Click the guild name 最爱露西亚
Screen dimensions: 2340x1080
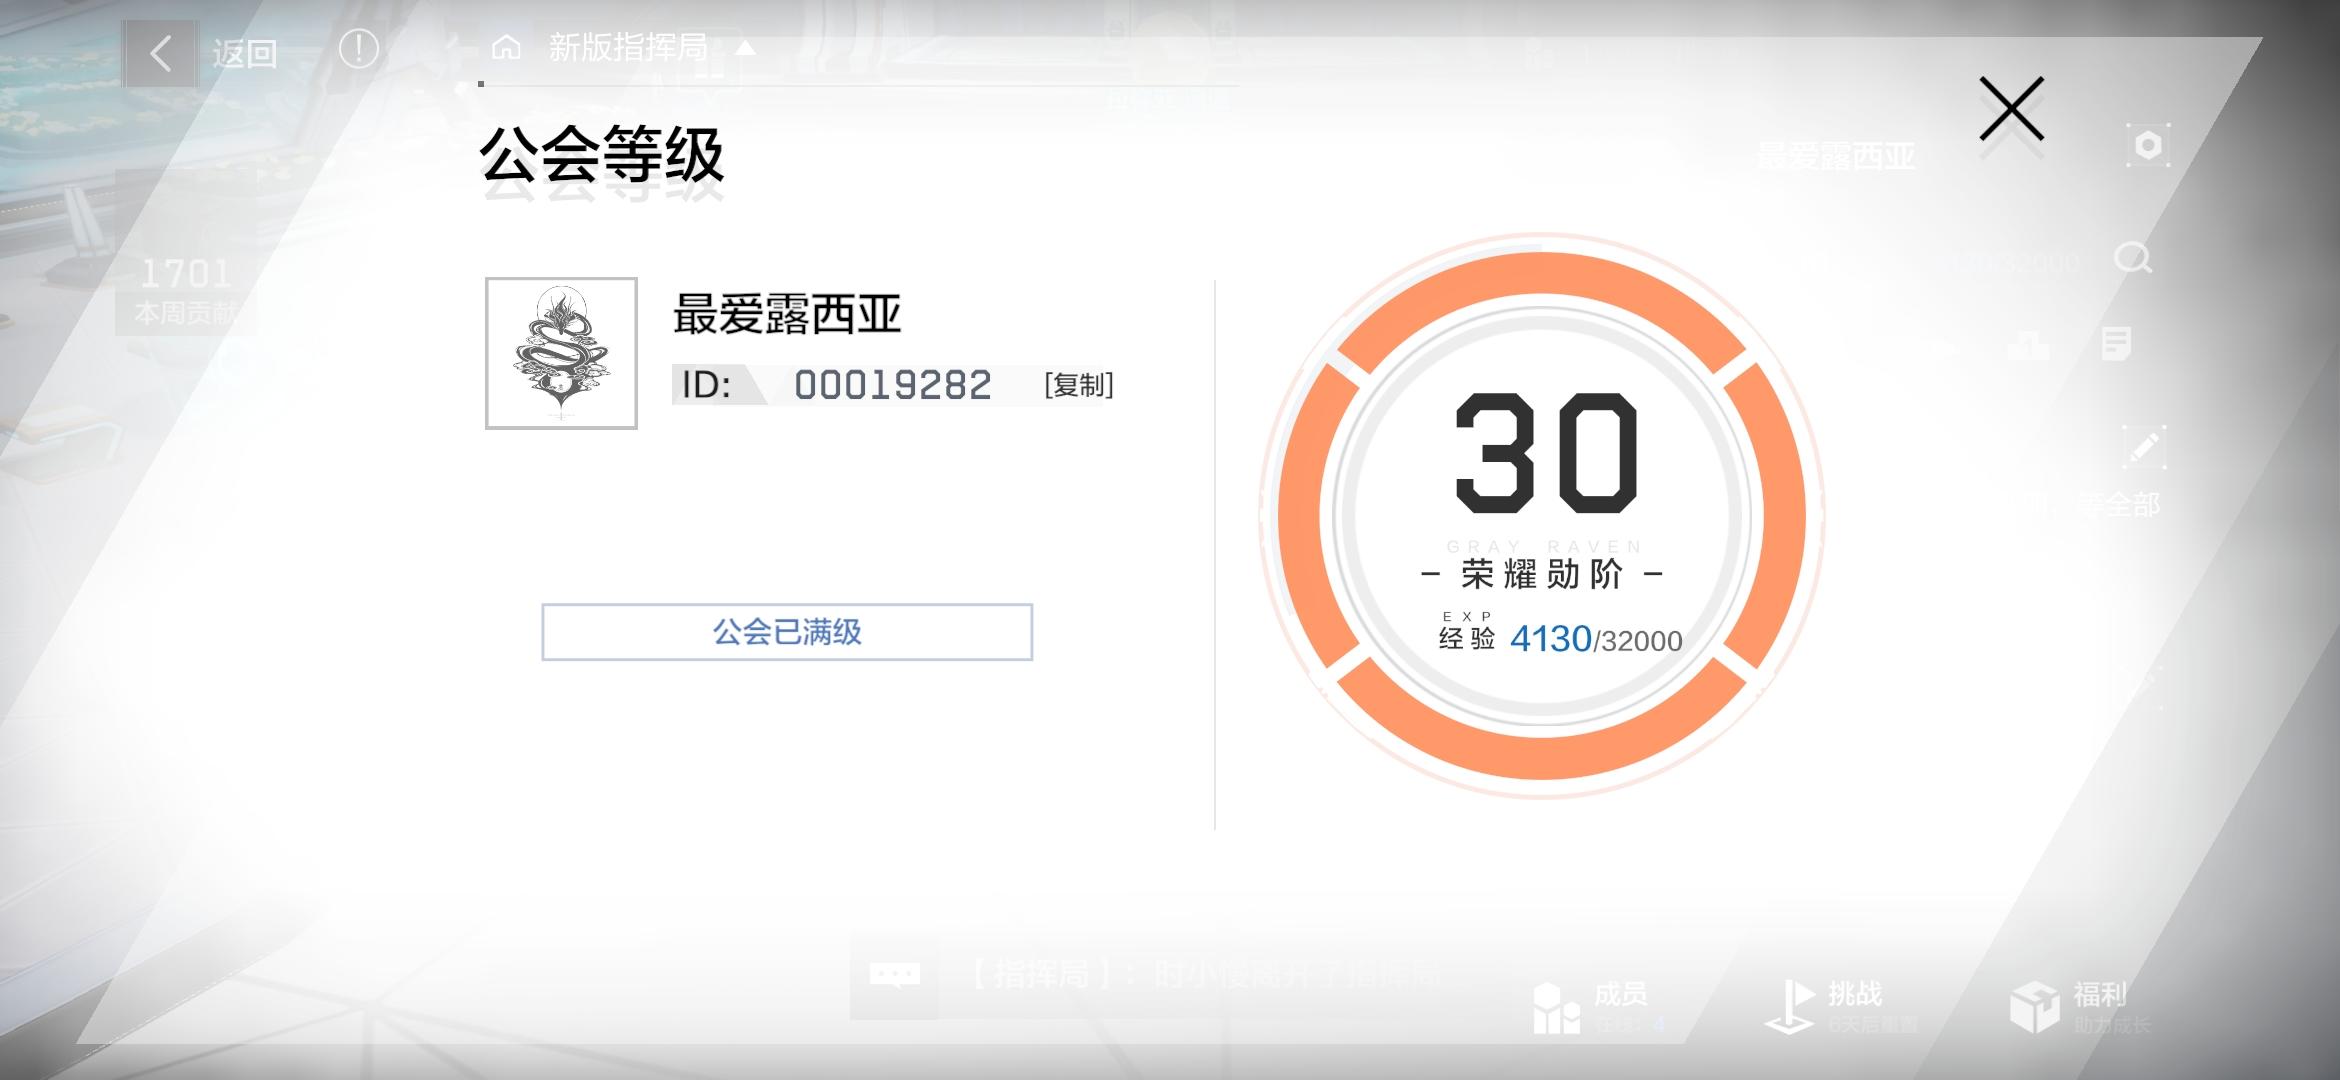tap(787, 315)
